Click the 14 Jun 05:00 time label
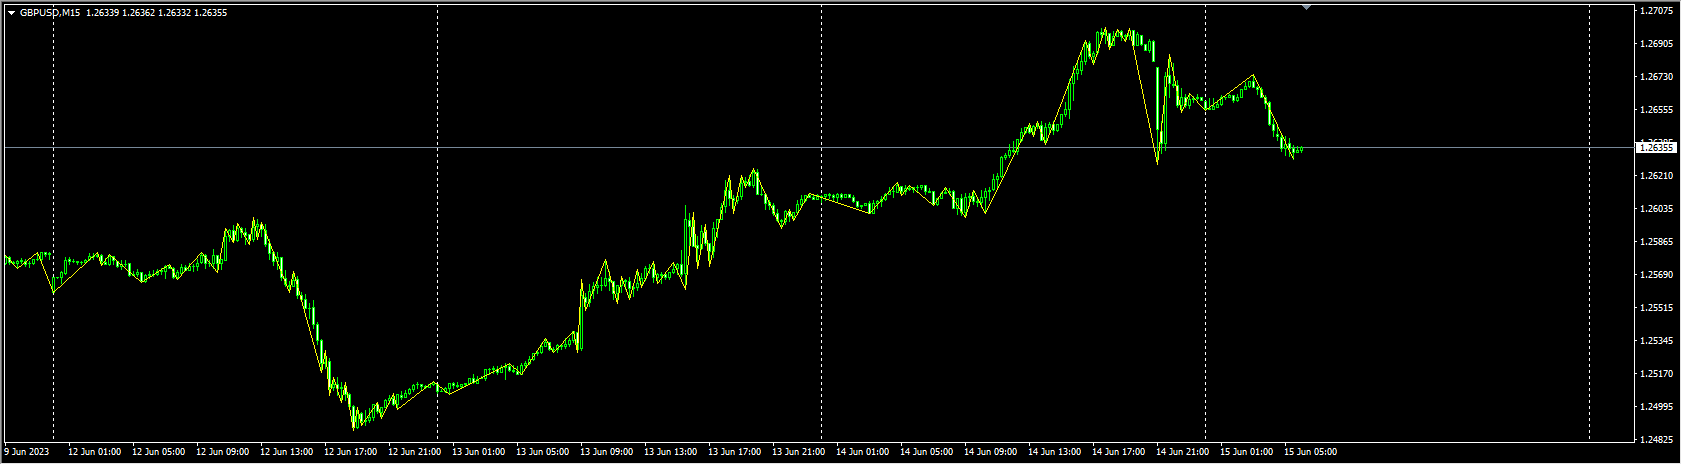 coord(926,452)
